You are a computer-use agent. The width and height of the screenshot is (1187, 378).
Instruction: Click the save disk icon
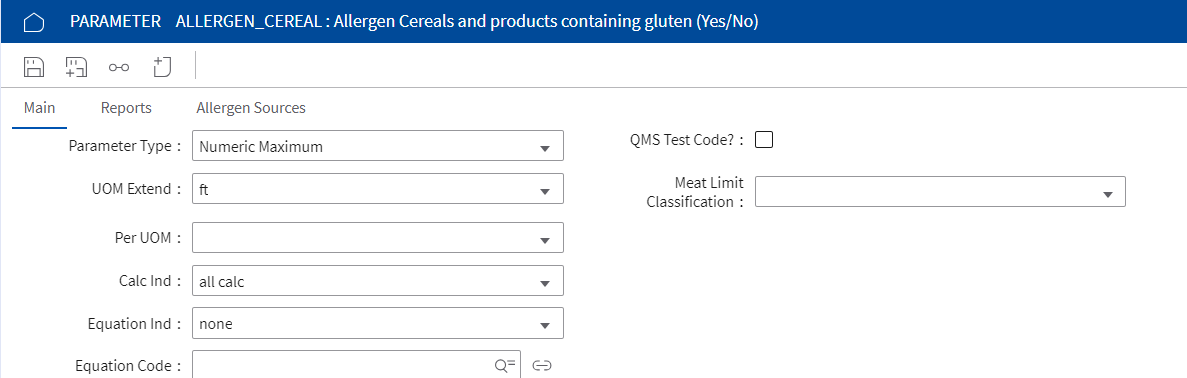tap(33, 67)
